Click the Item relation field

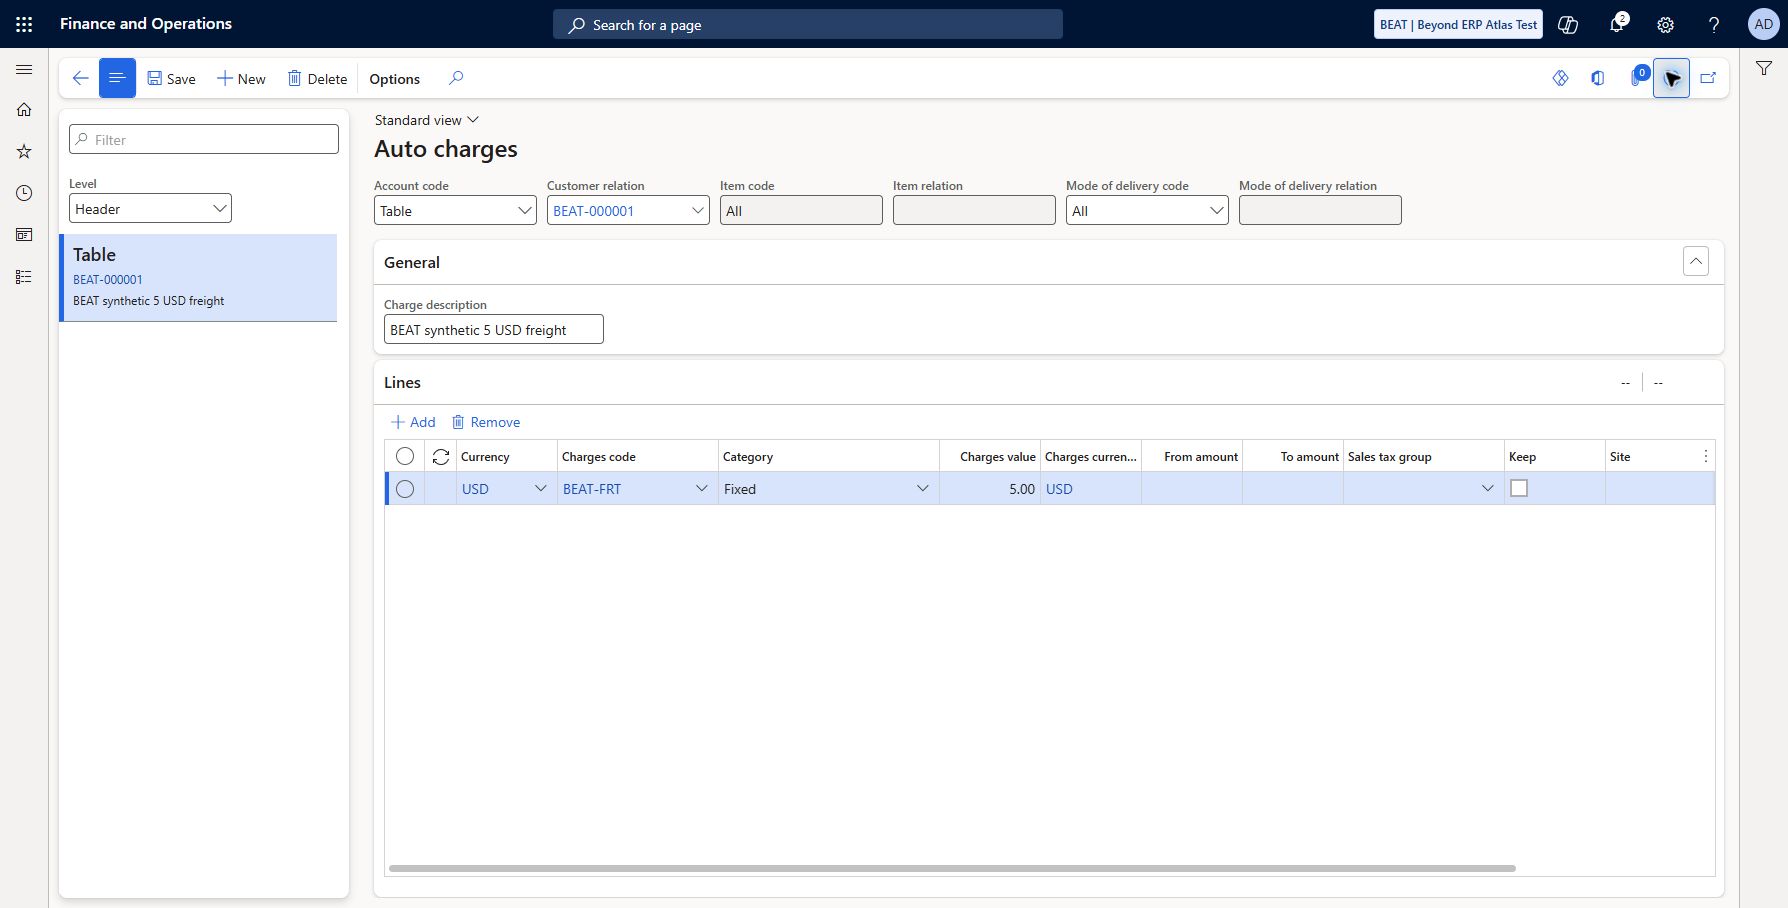click(974, 210)
